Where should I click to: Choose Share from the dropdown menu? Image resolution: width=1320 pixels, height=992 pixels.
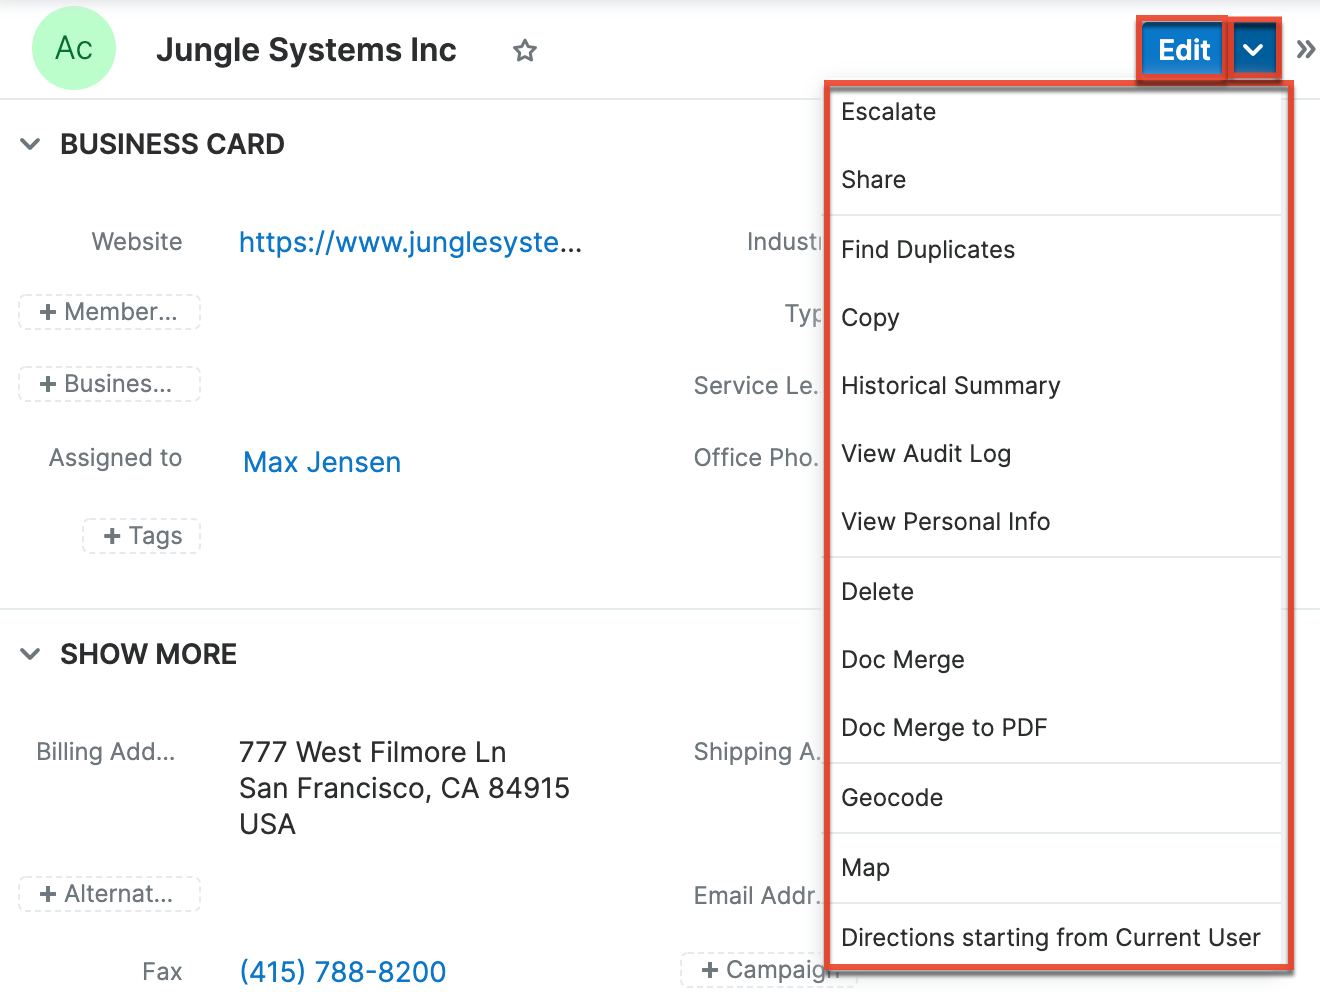[873, 180]
